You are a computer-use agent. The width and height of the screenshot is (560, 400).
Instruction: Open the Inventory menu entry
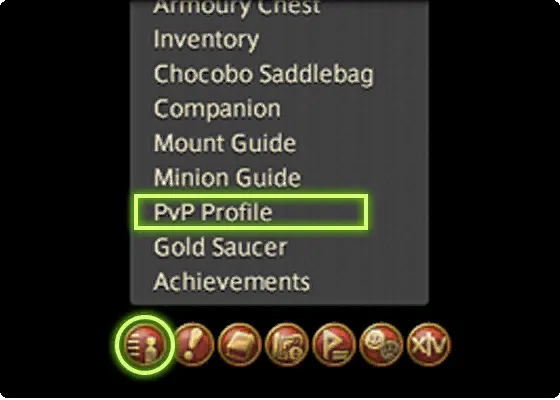click(206, 40)
